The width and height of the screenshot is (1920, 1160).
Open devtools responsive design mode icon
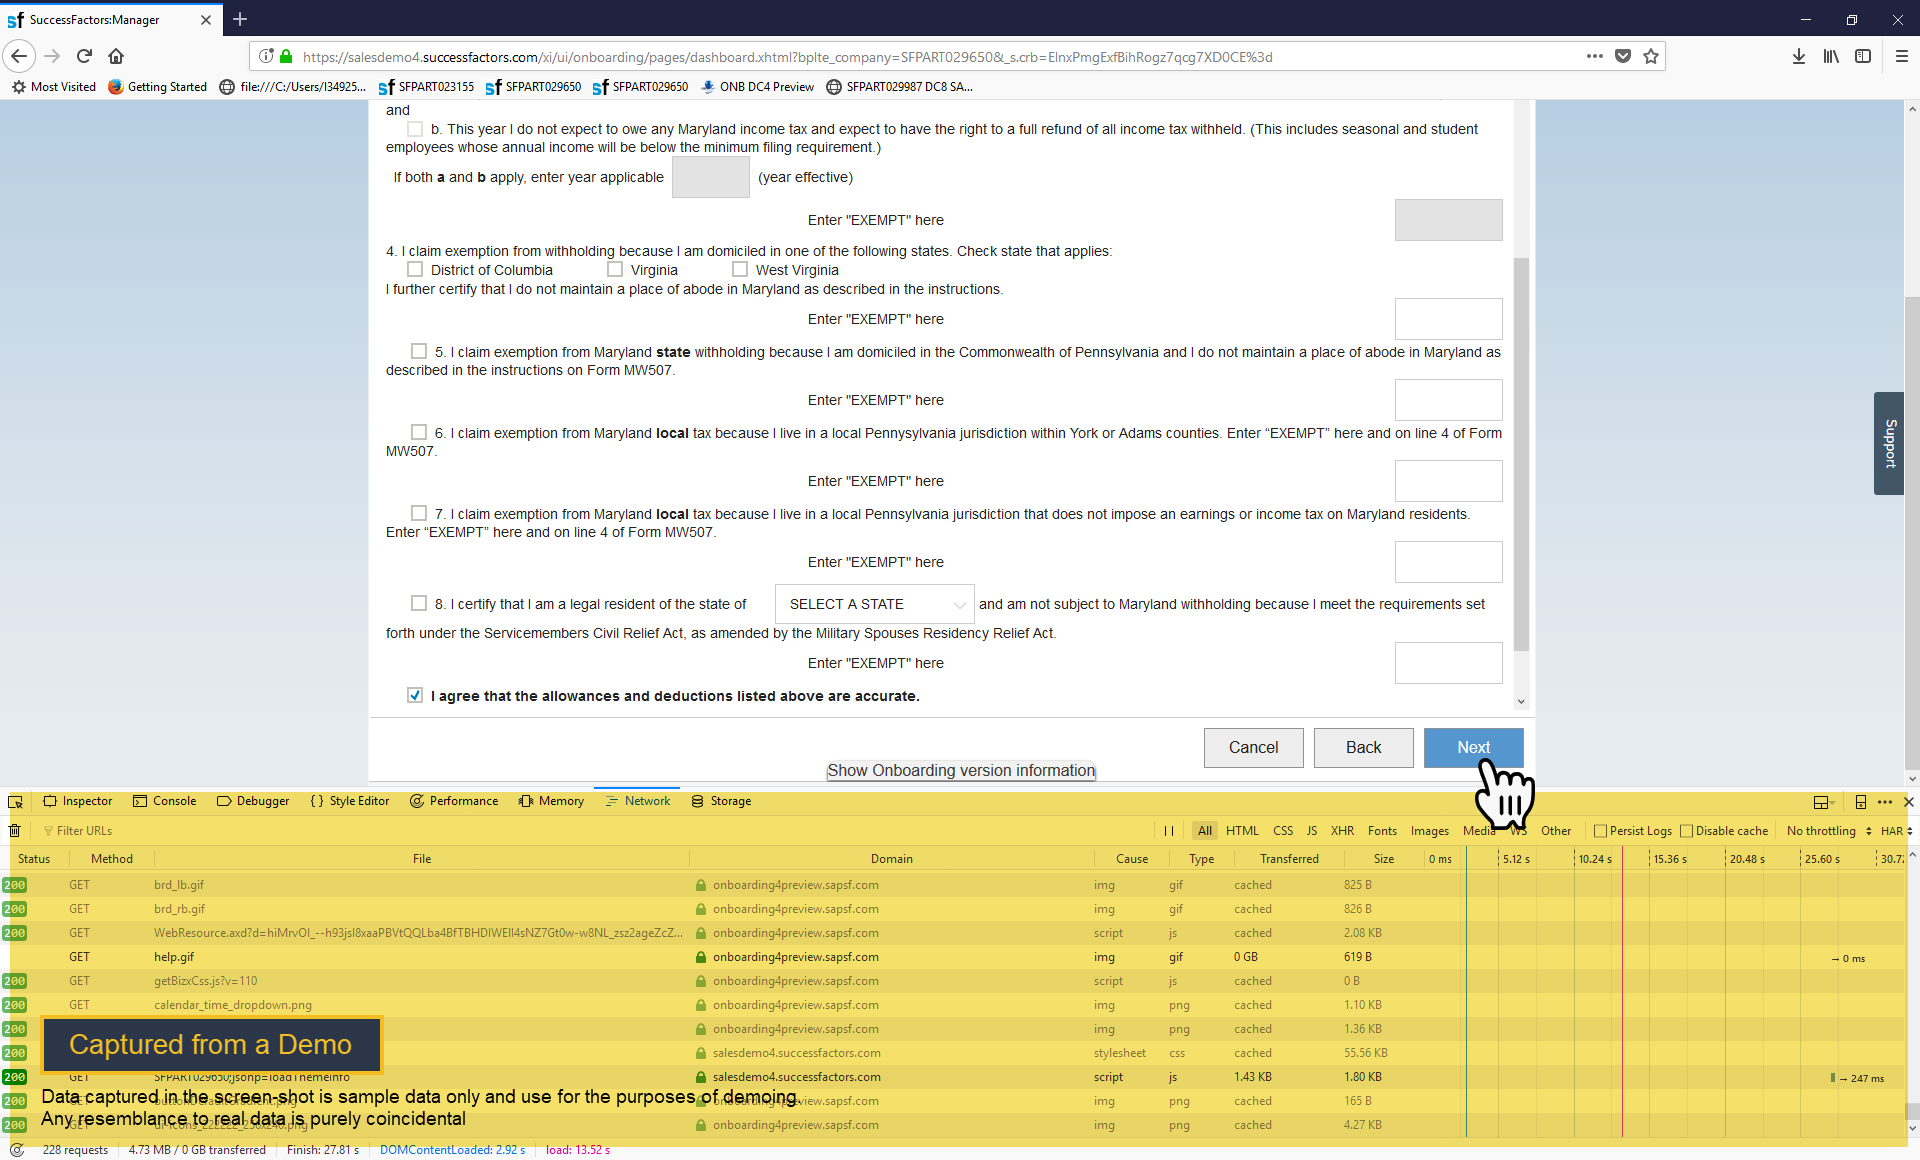(1861, 801)
